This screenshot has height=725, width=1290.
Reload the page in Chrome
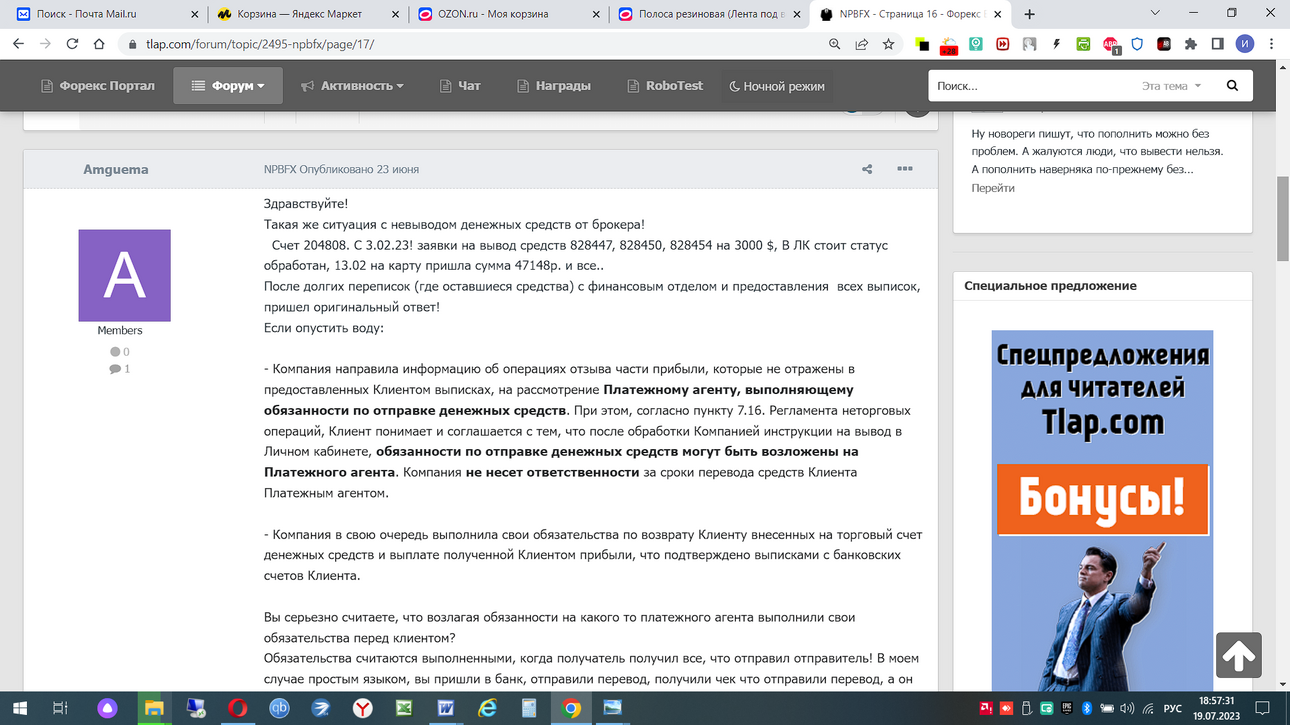72,44
